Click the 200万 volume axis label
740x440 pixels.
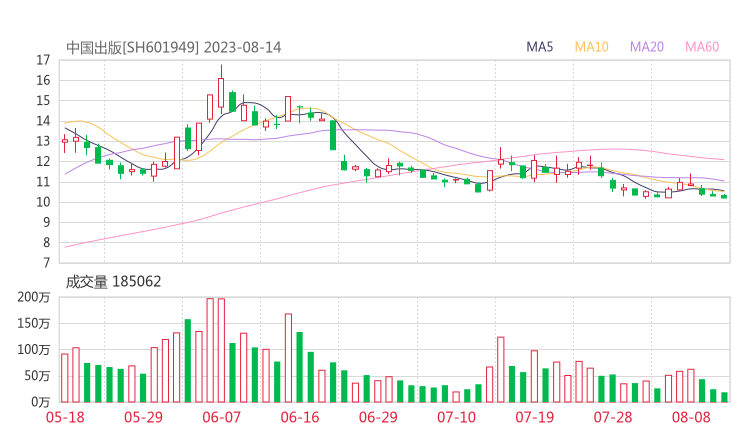pos(34,297)
